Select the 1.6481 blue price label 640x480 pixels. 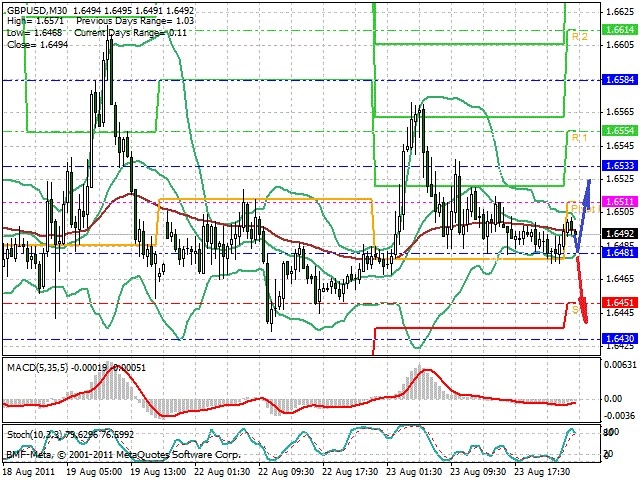620,253
